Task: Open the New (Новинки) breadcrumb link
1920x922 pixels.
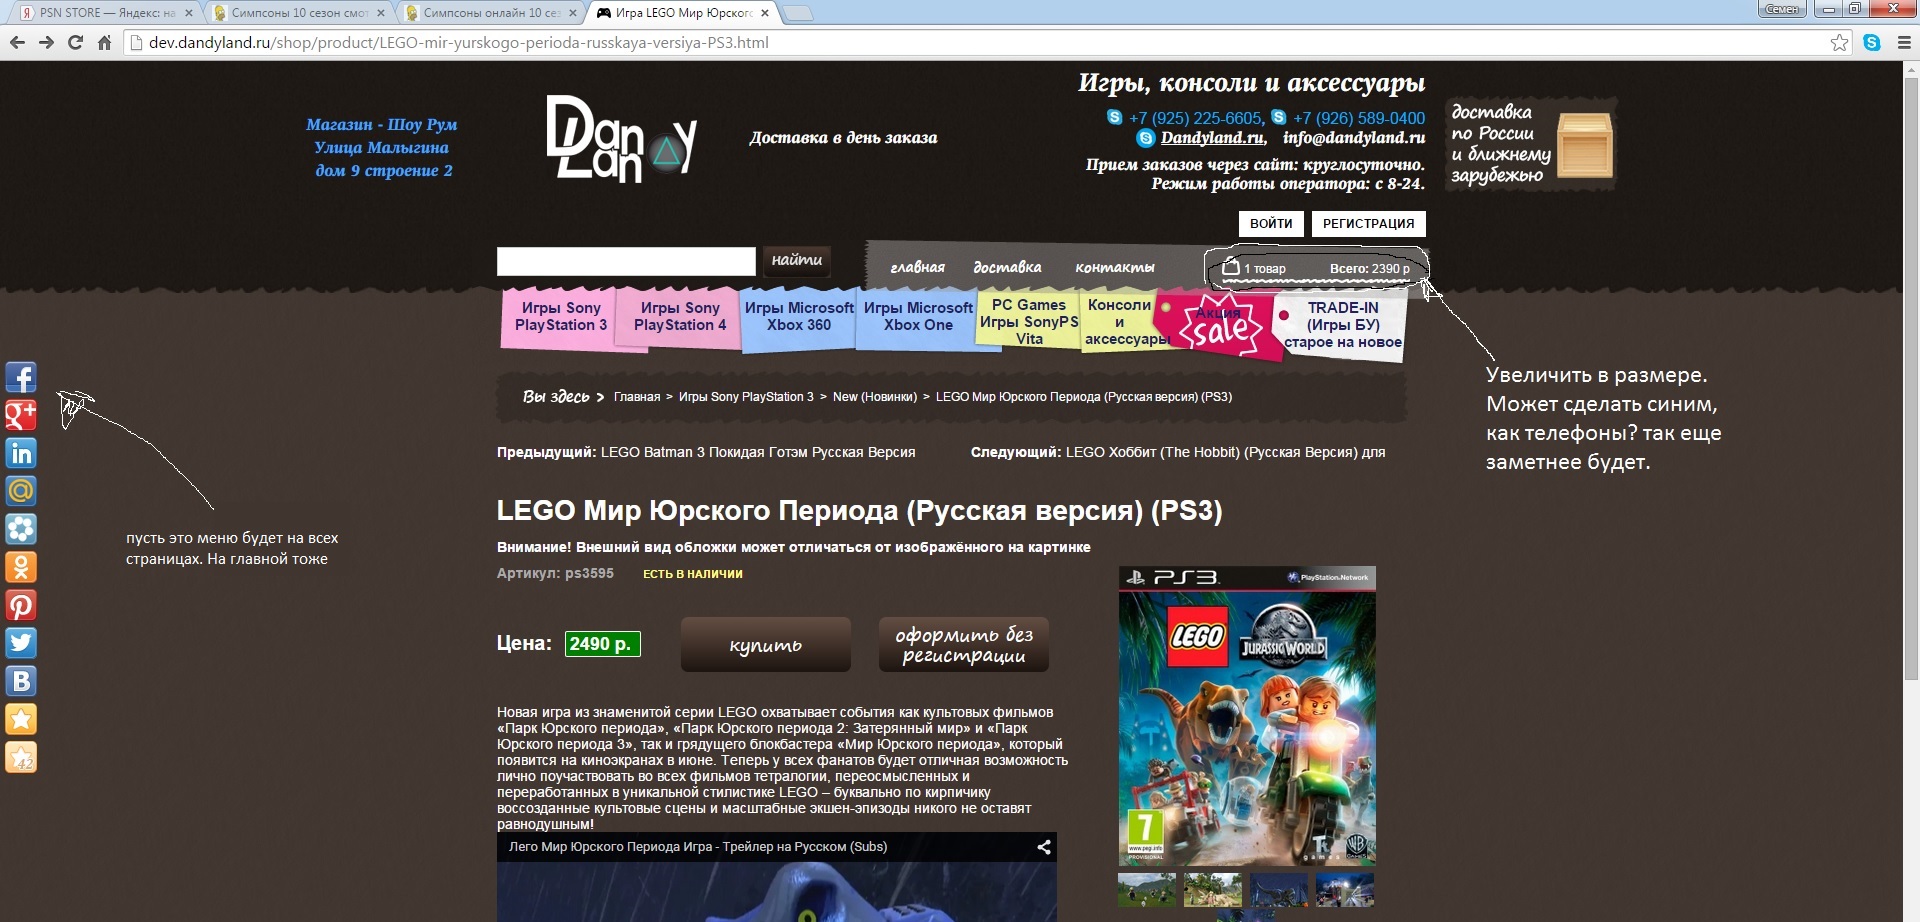Action: tap(875, 397)
